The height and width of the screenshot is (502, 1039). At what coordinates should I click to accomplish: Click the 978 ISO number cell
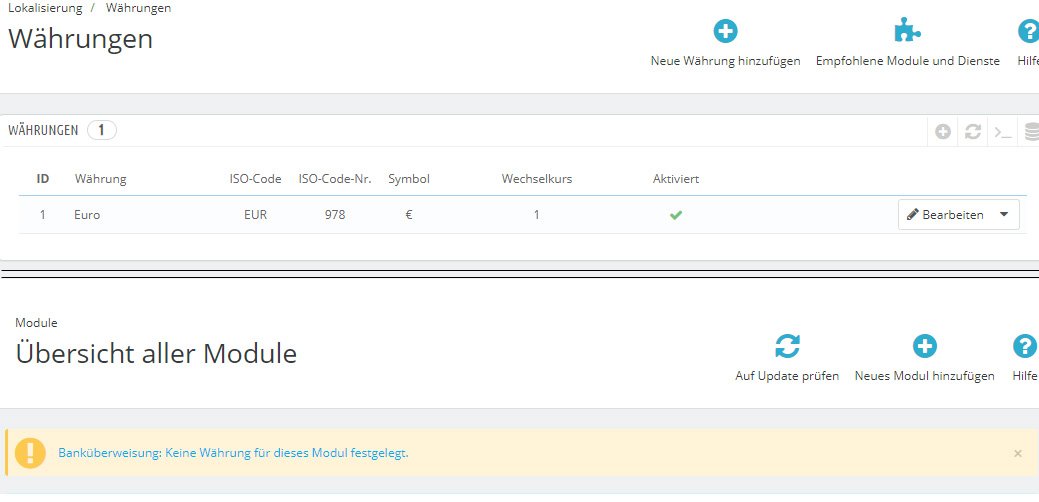(335, 215)
